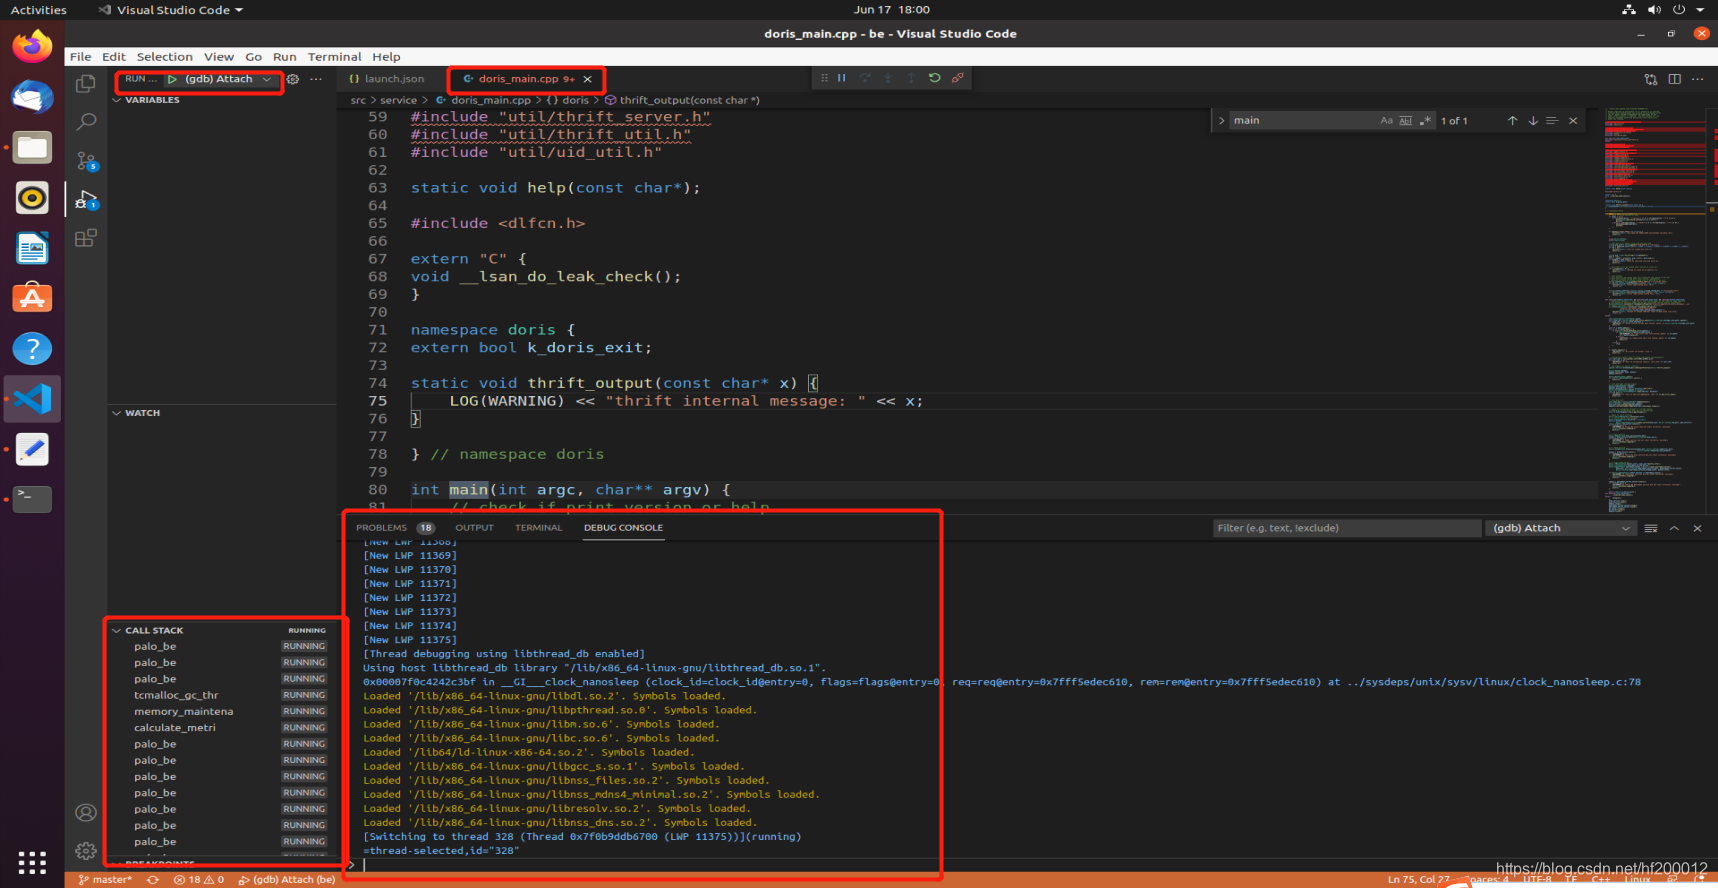Toggle find in selection
This screenshot has height=888, width=1718.
(1552, 120)
